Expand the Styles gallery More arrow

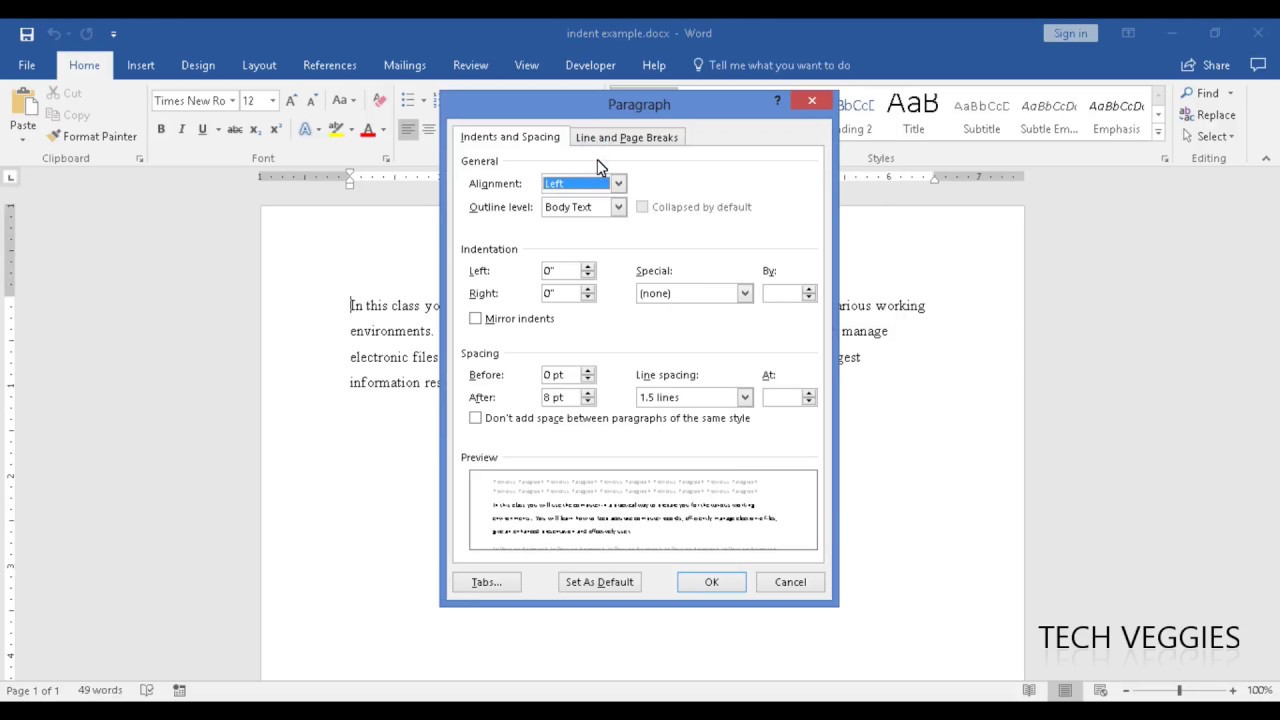point(1159,133)
